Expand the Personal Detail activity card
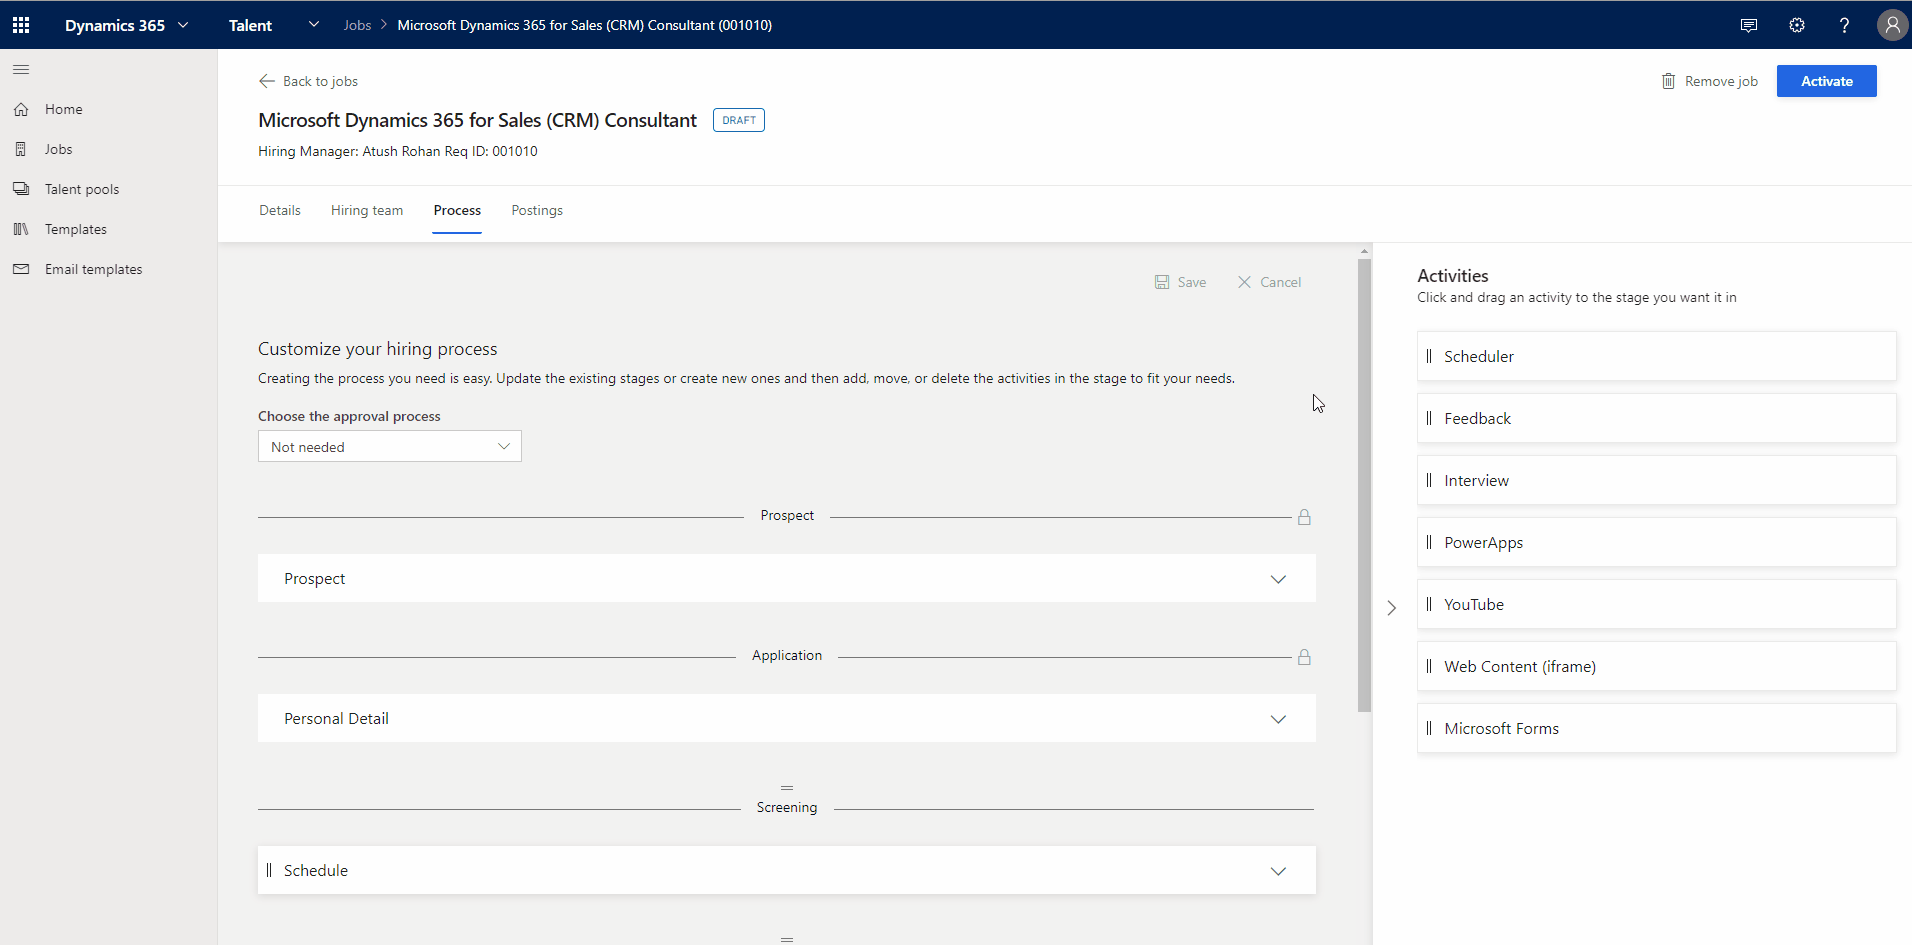 (x=1278, y=719)
